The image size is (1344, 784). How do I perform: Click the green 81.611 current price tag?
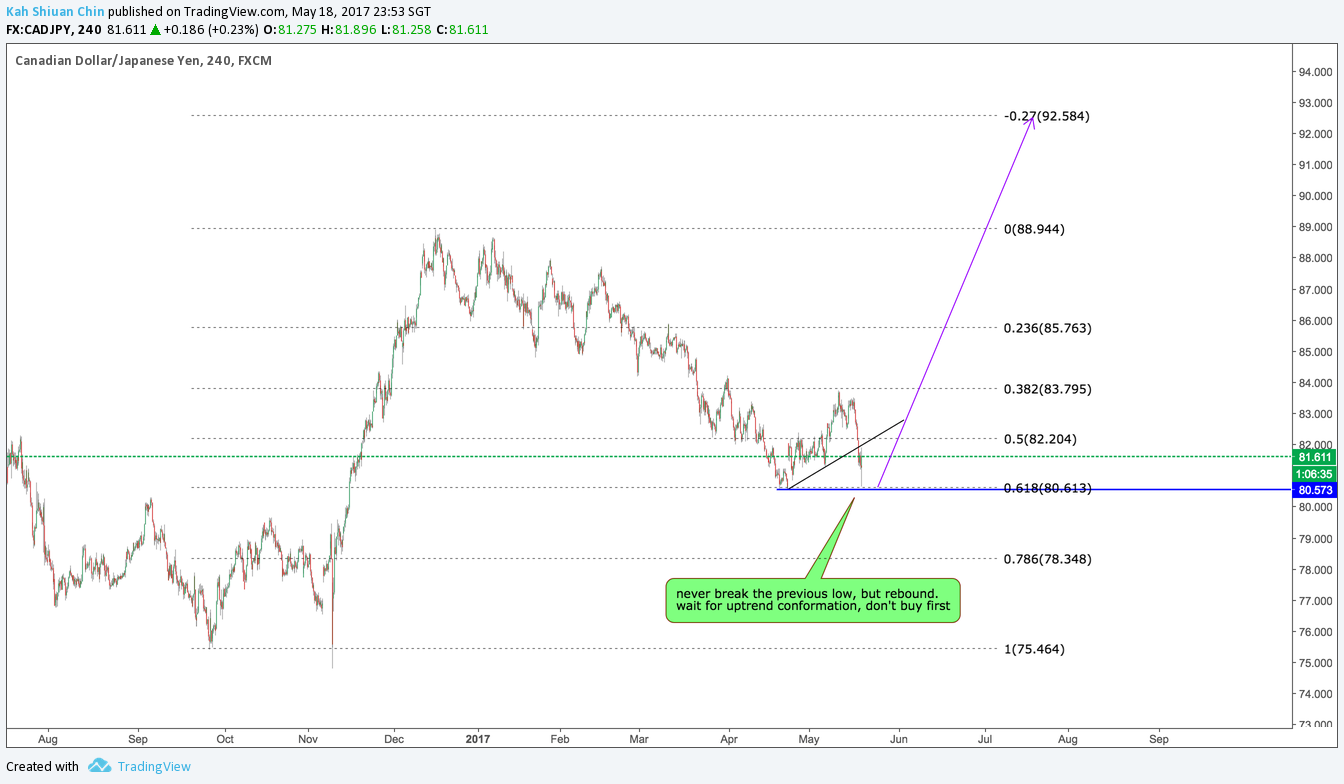point(1315,456)
